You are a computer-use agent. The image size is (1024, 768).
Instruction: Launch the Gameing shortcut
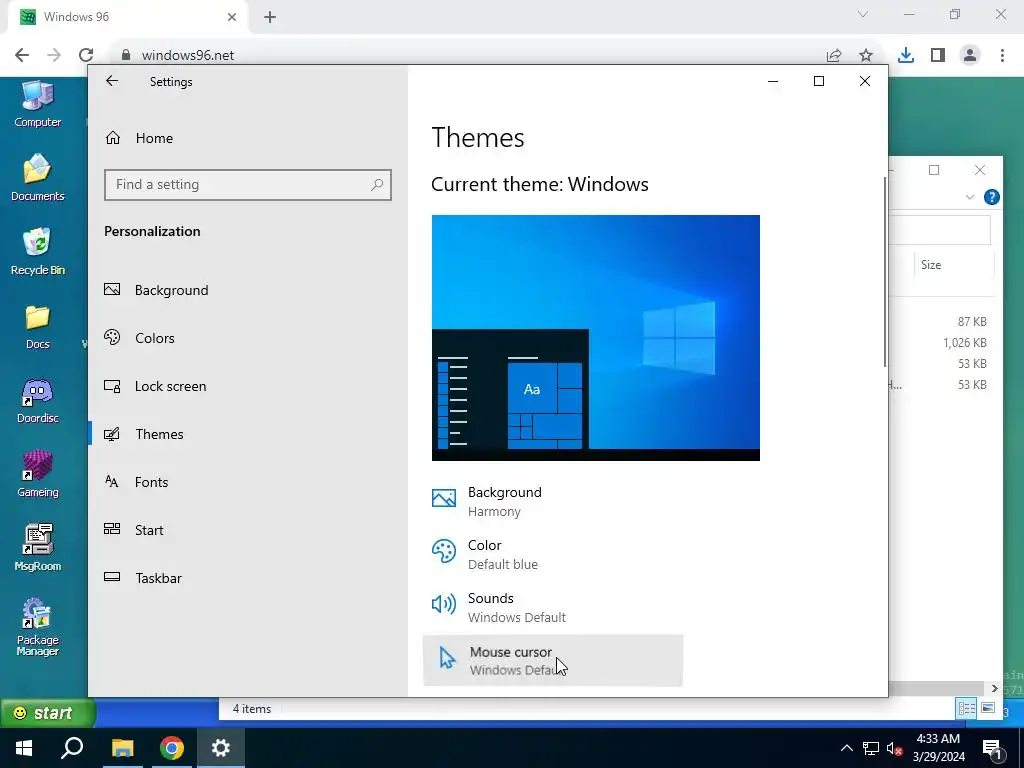pyautogui.click(x=37, y=474)
